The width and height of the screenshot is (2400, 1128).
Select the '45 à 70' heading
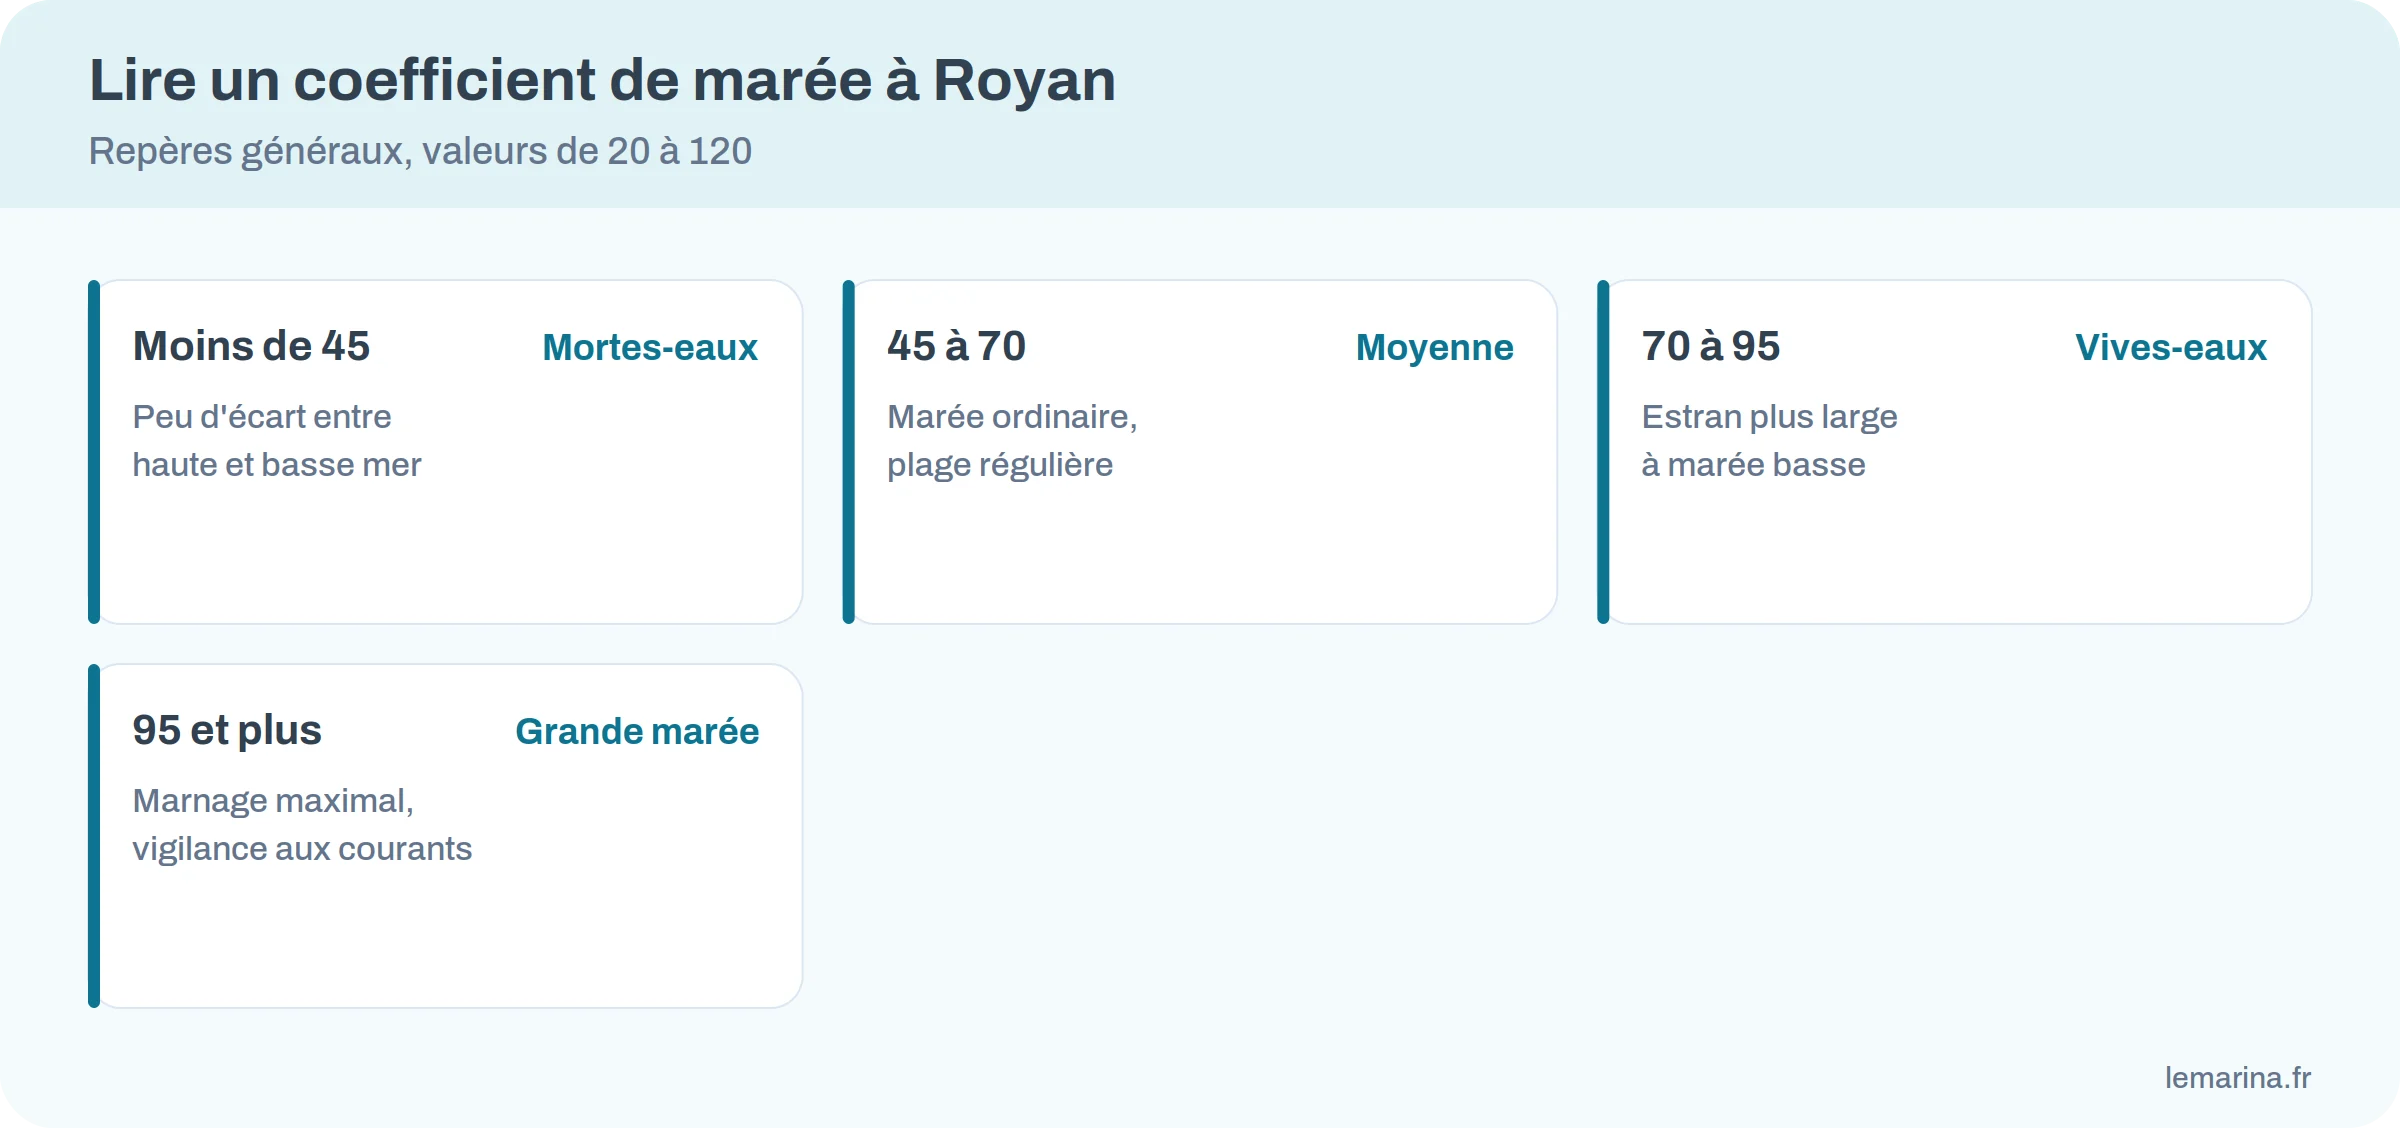(956, 346)
